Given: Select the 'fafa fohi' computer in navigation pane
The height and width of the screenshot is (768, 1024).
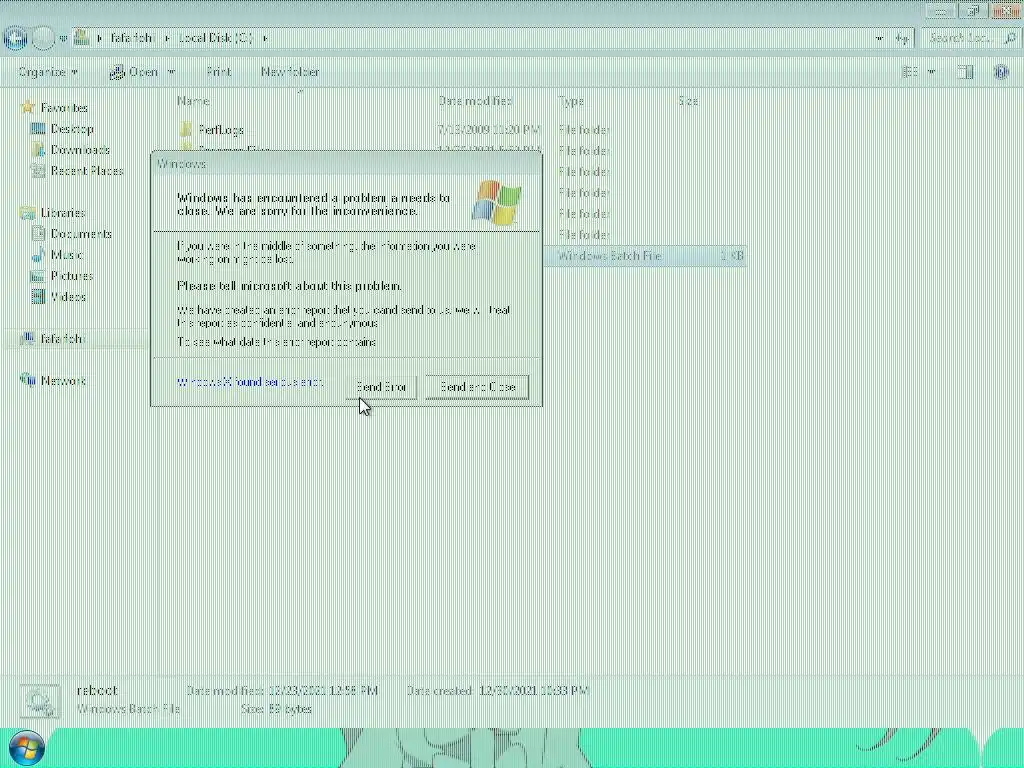Looking at the screenshot, I should point(63,338).
